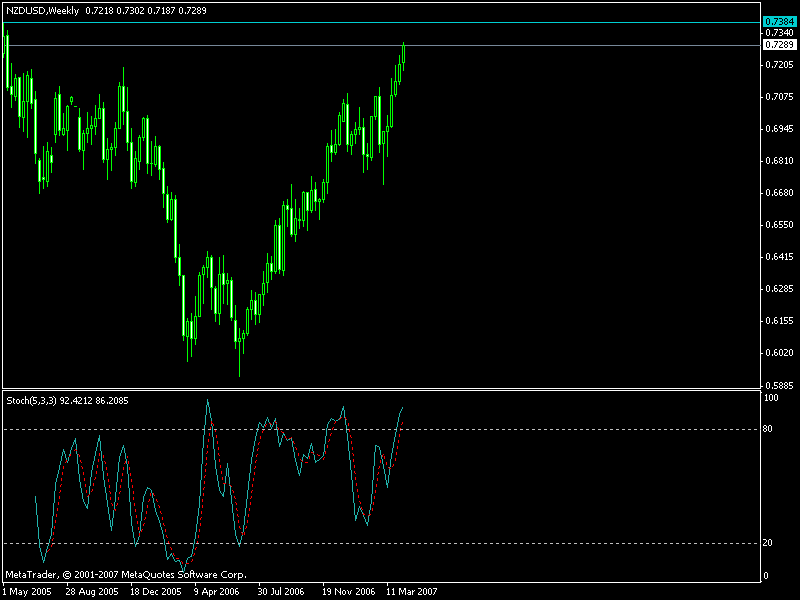Click the 28 Aug 2005 date label
The height and width of the screenshot is (600, 800).
[x=92, y=592]
